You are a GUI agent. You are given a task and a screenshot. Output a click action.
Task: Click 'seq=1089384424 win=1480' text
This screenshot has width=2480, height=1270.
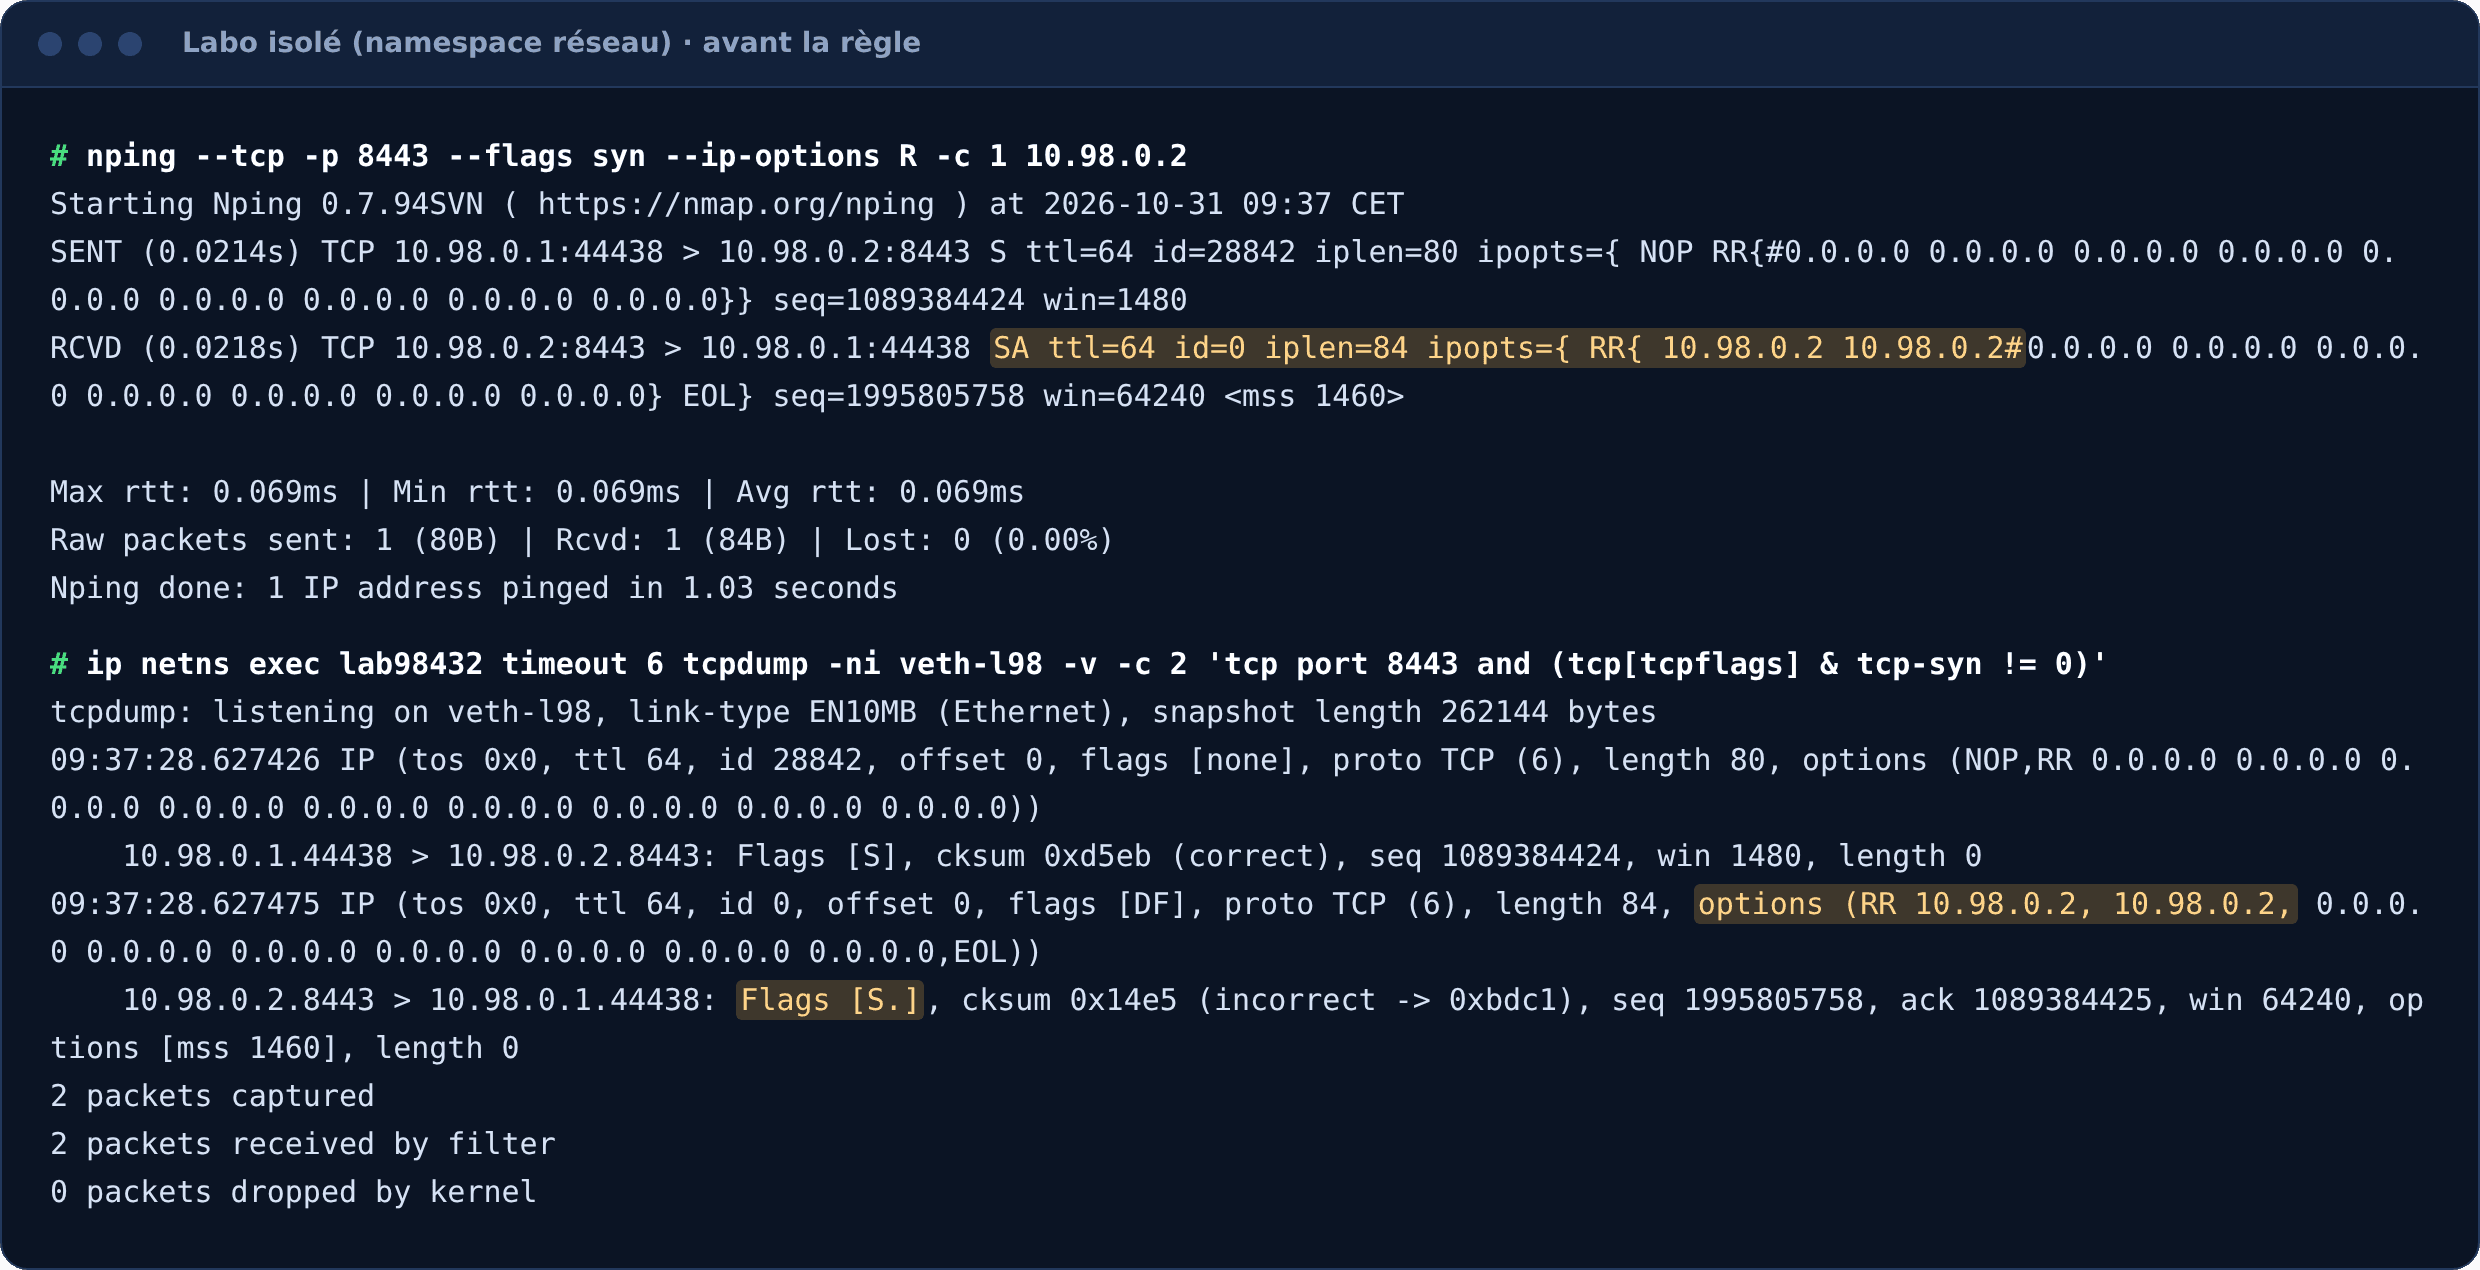point(980,300)
